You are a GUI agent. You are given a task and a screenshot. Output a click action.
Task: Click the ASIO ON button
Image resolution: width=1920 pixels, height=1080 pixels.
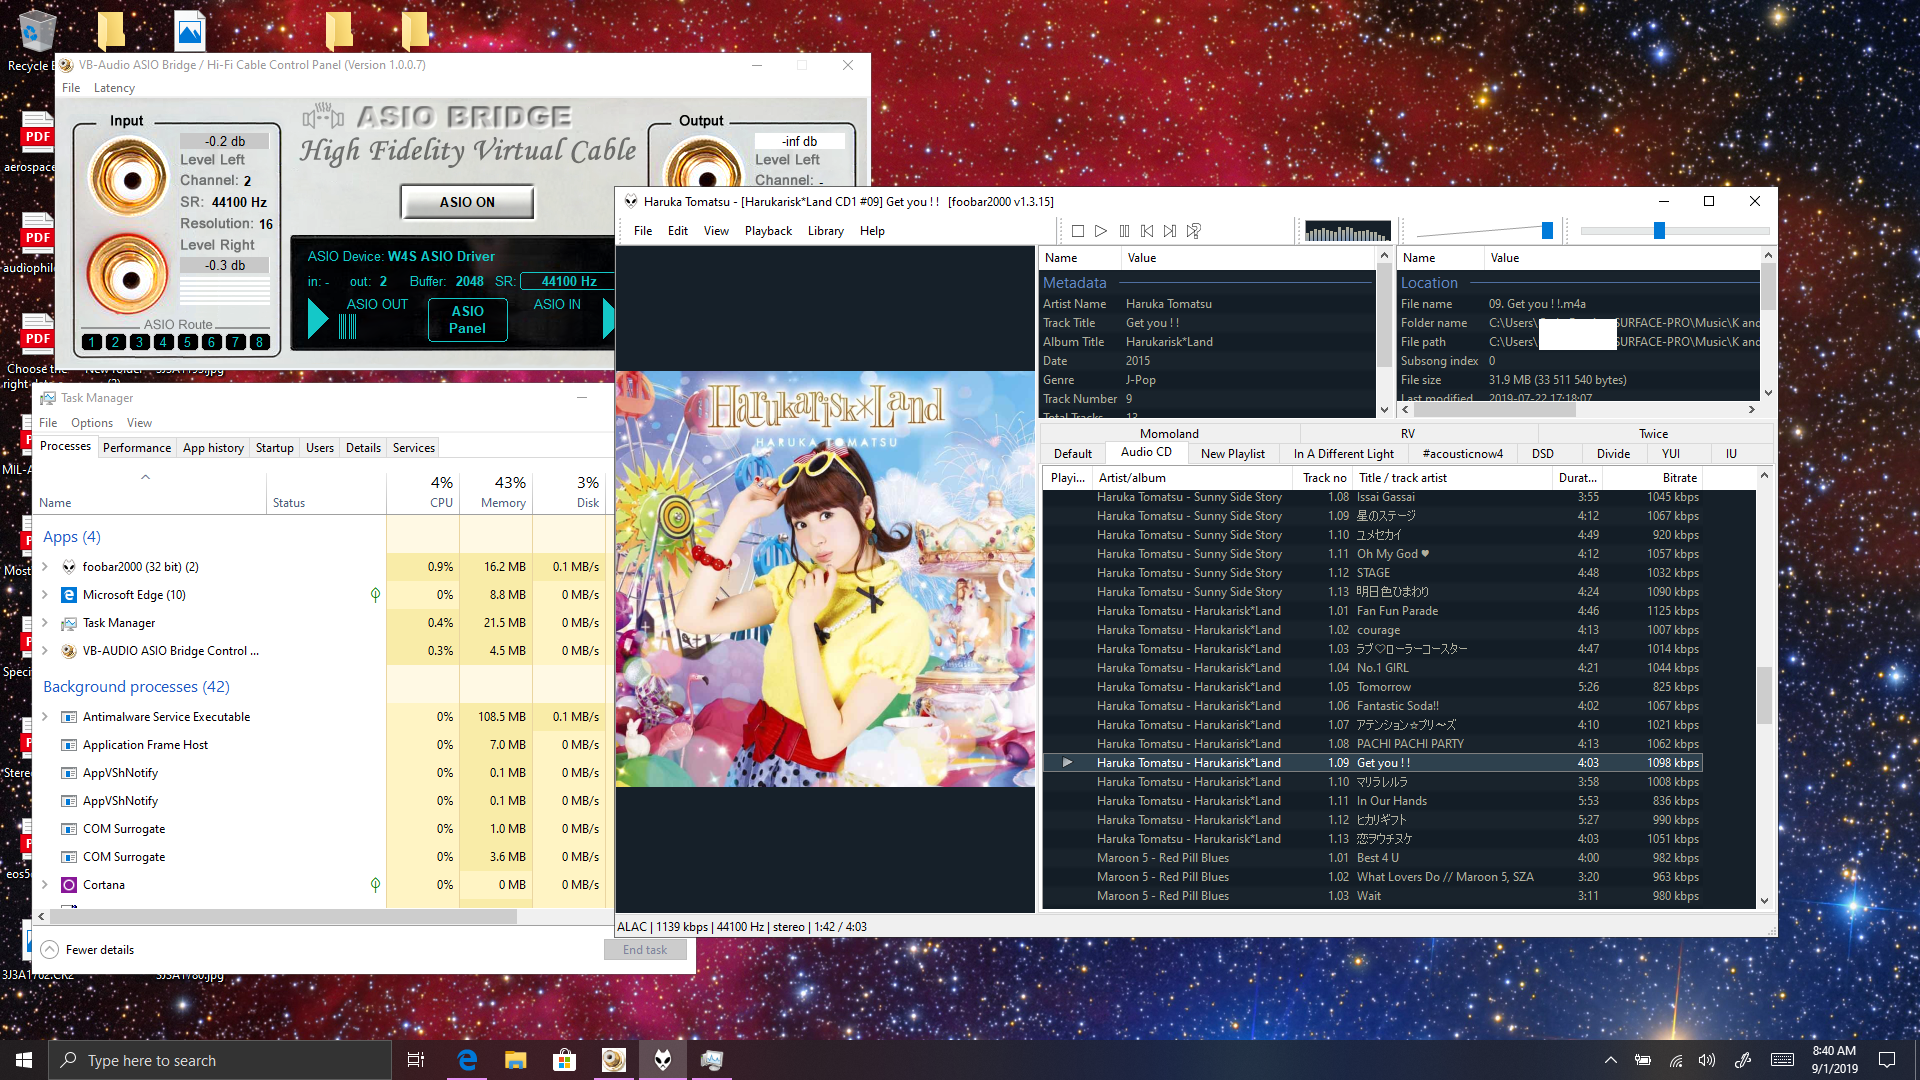click(467, 202)
